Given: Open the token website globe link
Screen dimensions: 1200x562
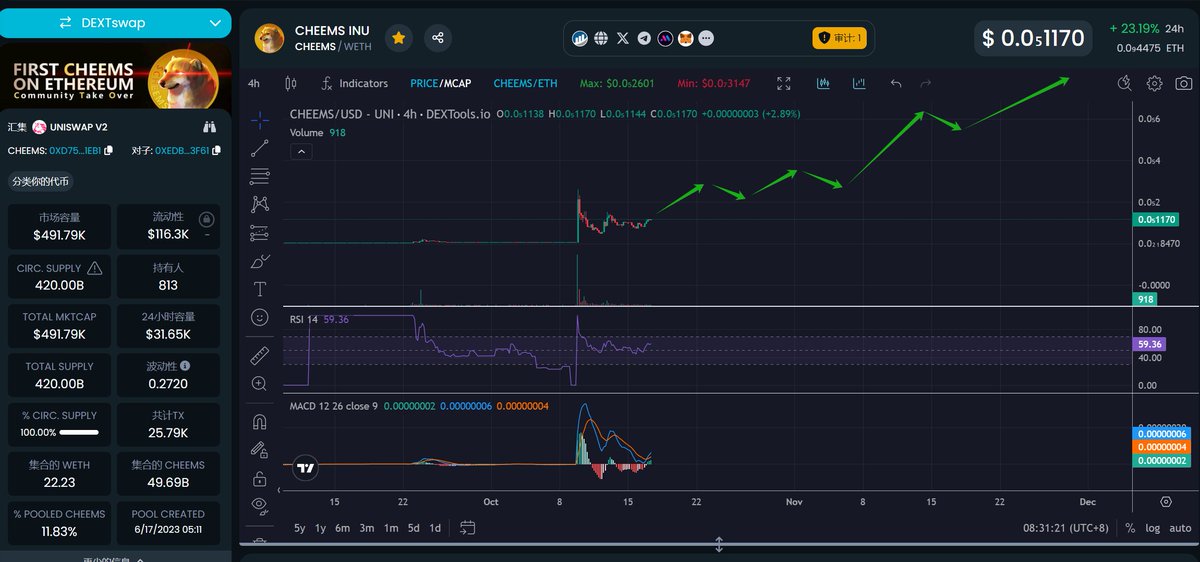Looking at the screenshot, I should [601, 38].
